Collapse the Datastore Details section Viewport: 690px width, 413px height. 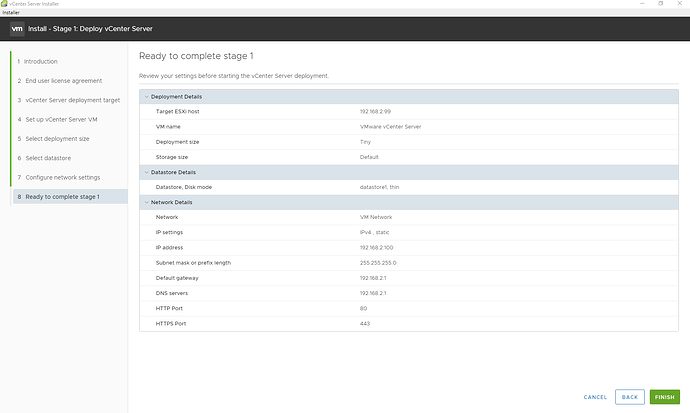click(145, 172)
